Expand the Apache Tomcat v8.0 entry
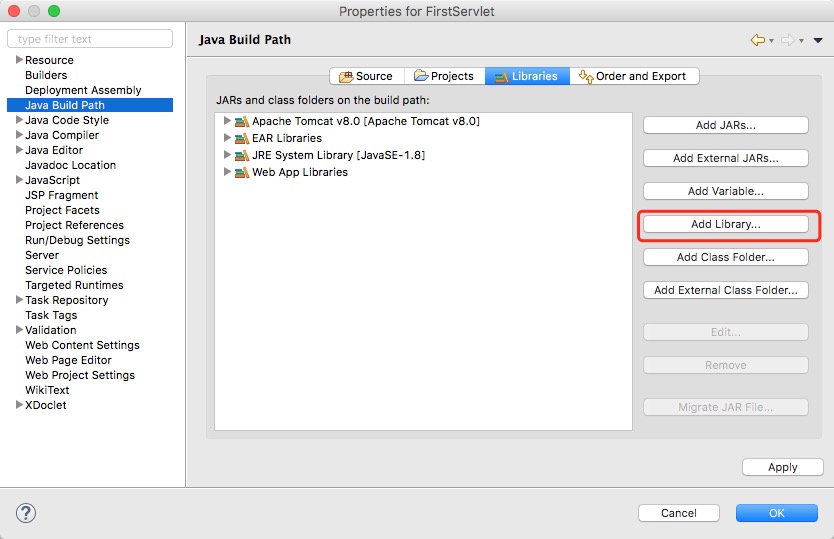This screenshot has height=539, width=834. click(227, 121)
